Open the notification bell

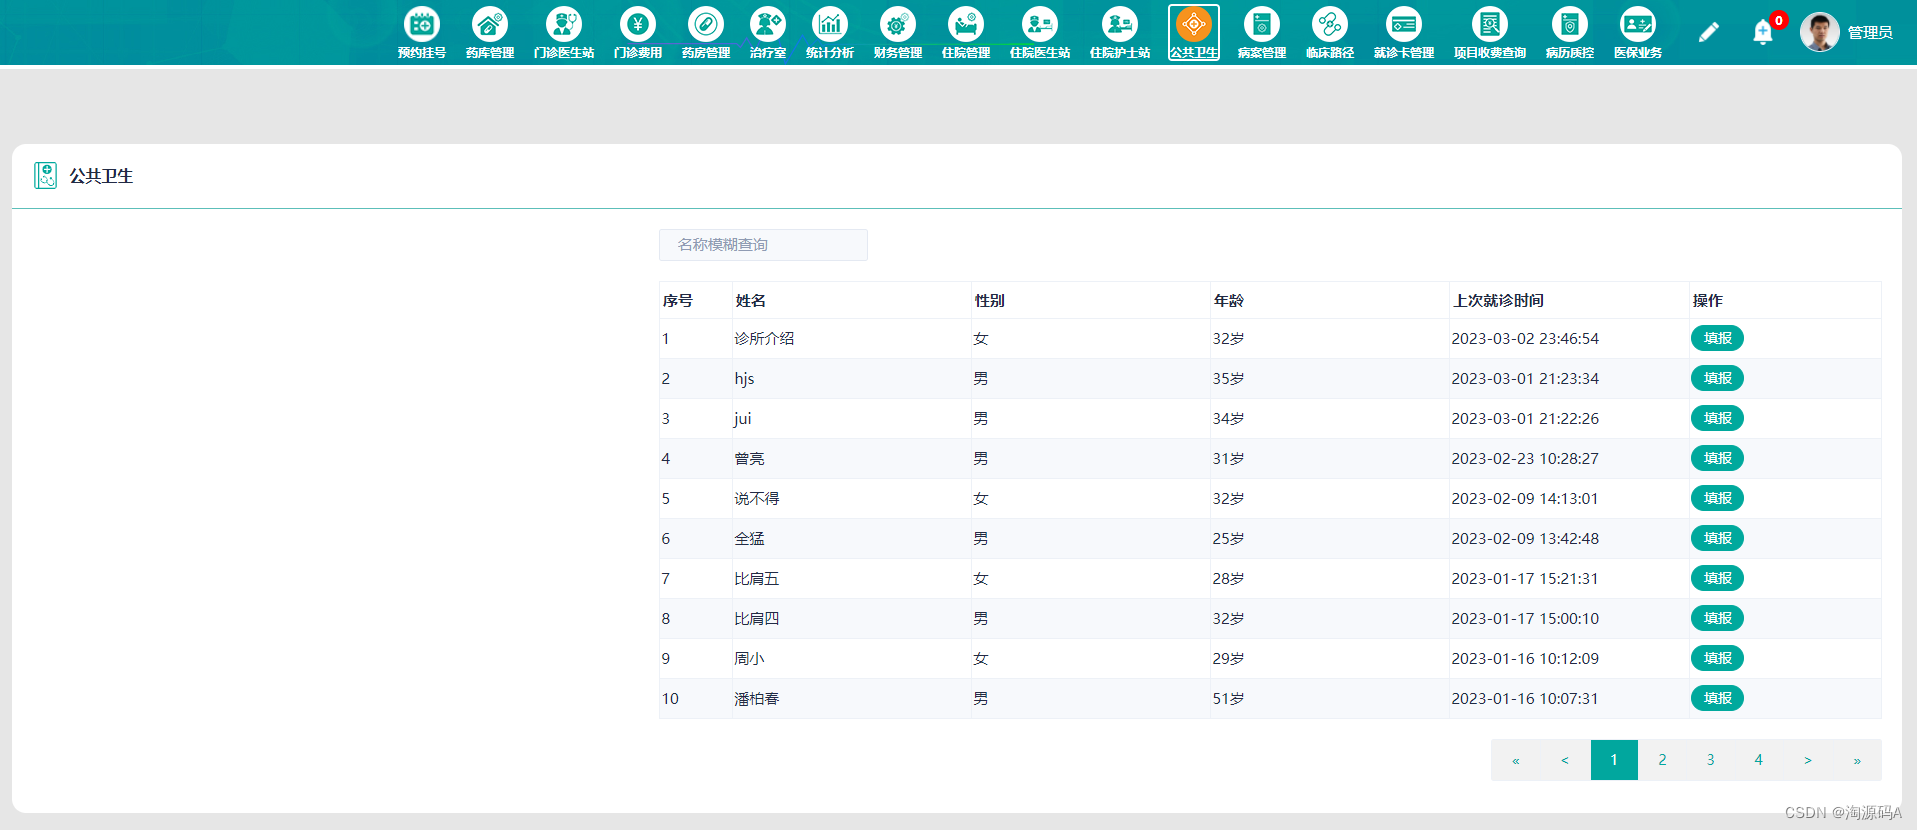pos(1763,33)
